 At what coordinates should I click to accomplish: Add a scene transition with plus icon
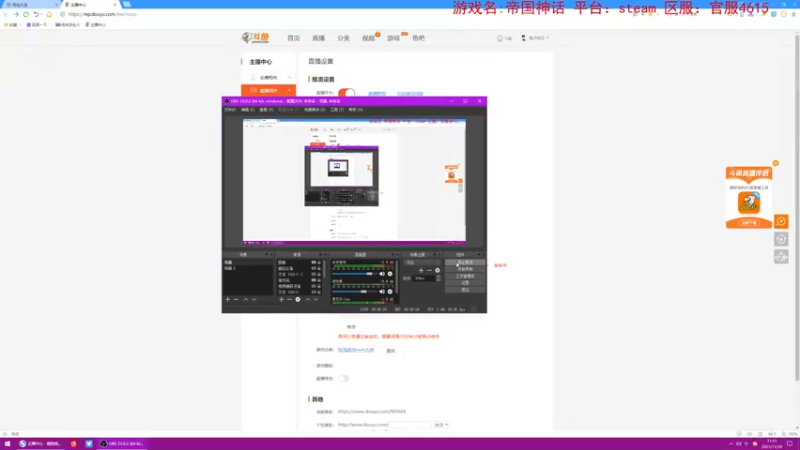click(x=421, y=270)
